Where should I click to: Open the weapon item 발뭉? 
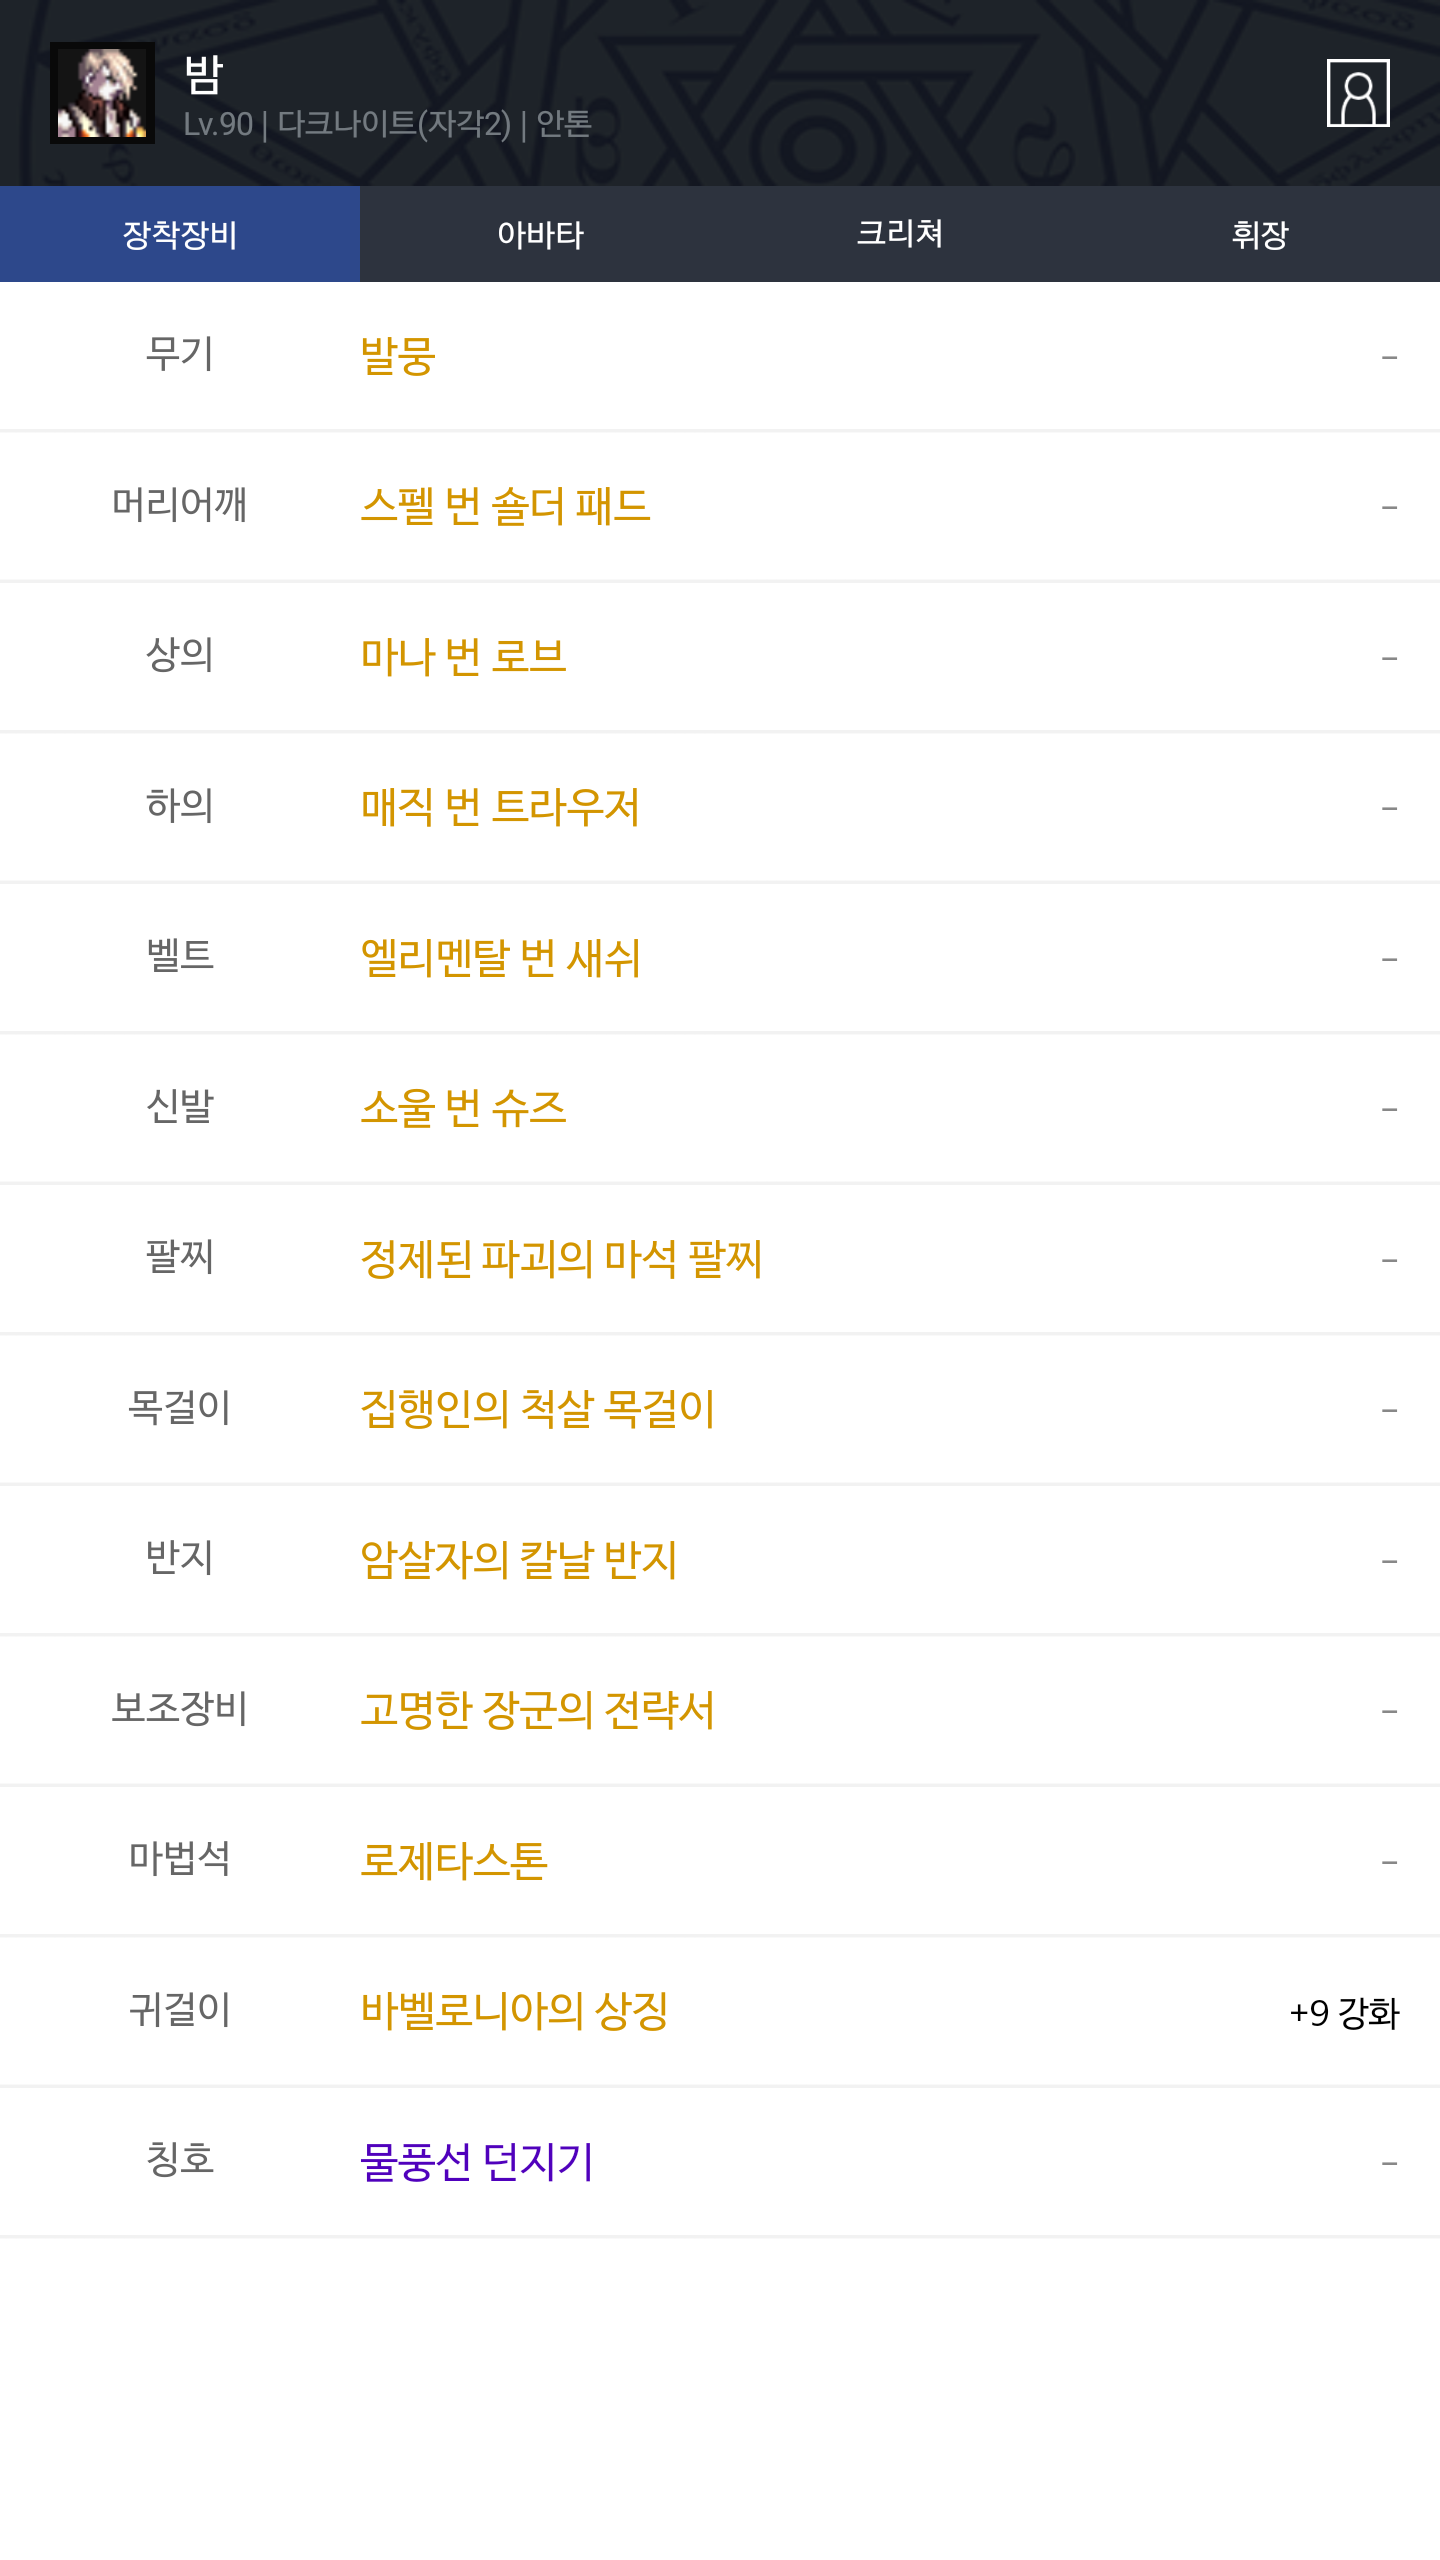point(398,356)
